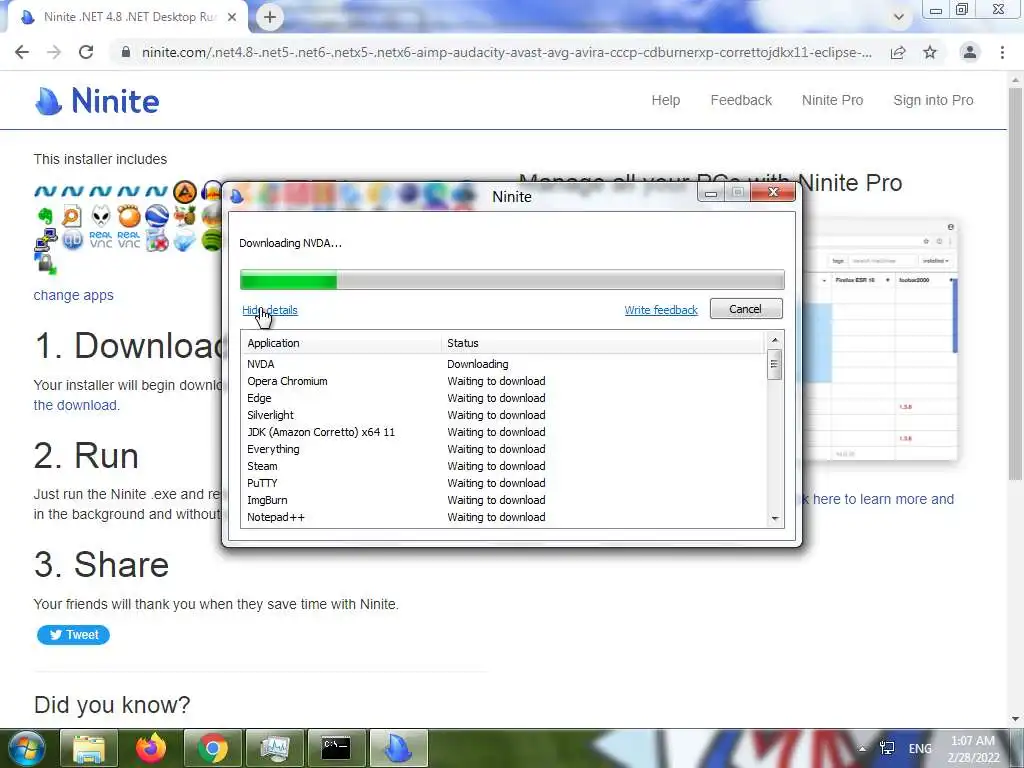Click Sign into Pro
Image resolution: width=1024 pixels, height=768 pixels.
(933, 100)
